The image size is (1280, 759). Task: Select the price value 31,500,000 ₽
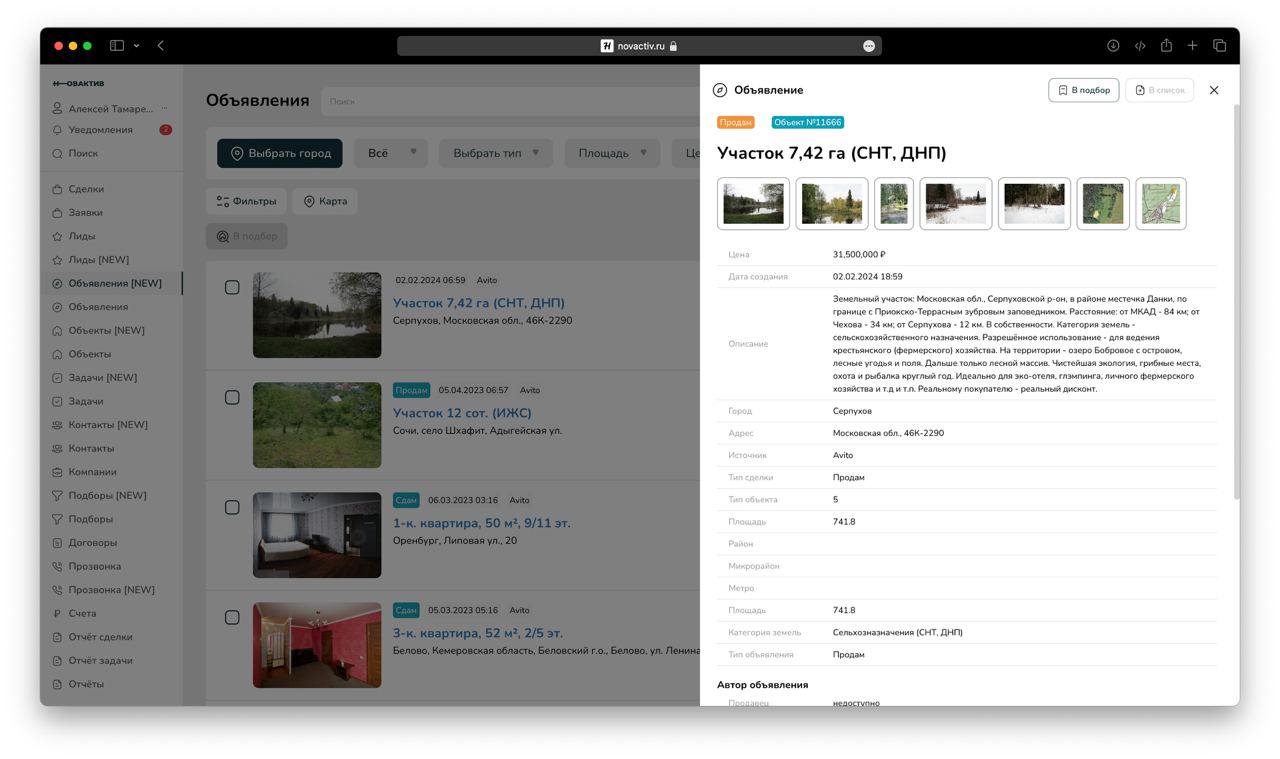click(x=859, y=255)
